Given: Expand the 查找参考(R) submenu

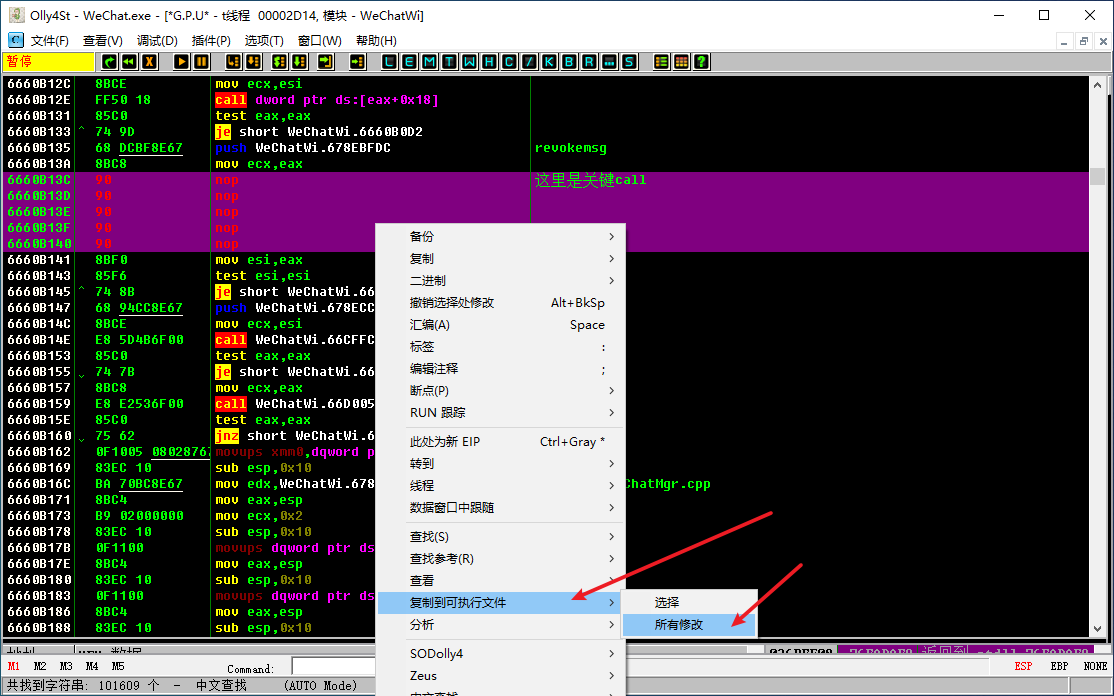Looking at the screenshot, I should [x=501, y=559].
